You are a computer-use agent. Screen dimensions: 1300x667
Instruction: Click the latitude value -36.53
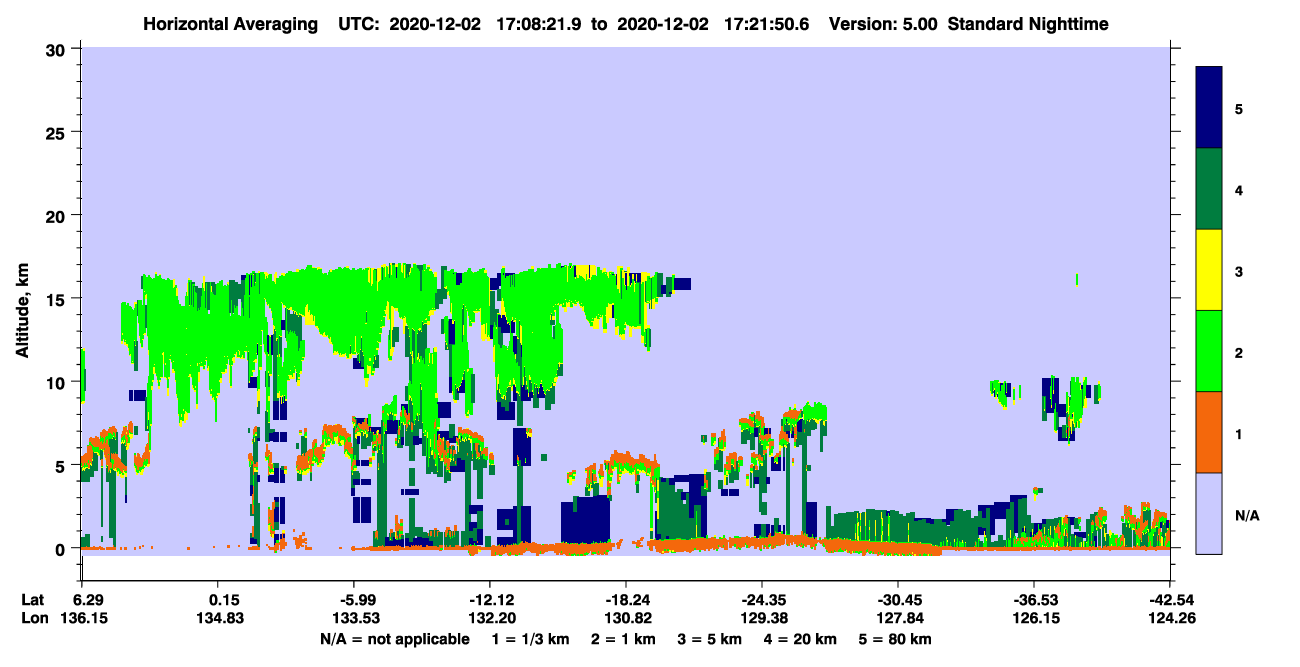pos(1034,600)
